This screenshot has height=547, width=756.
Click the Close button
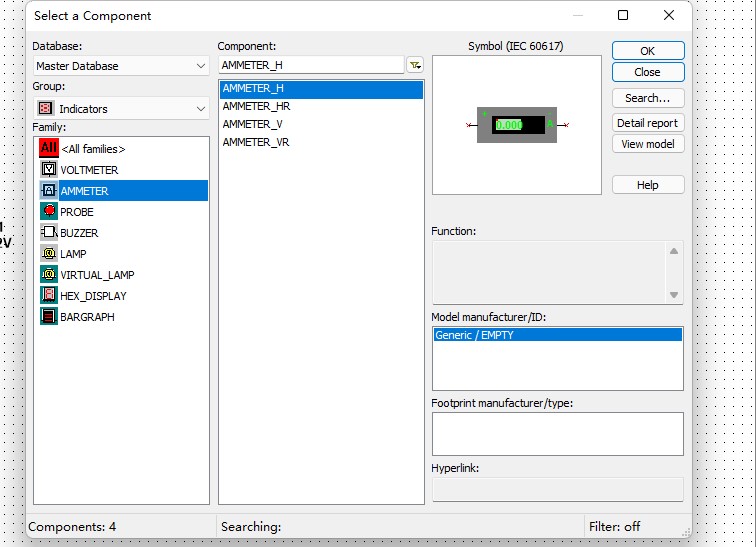click(648, 72)
